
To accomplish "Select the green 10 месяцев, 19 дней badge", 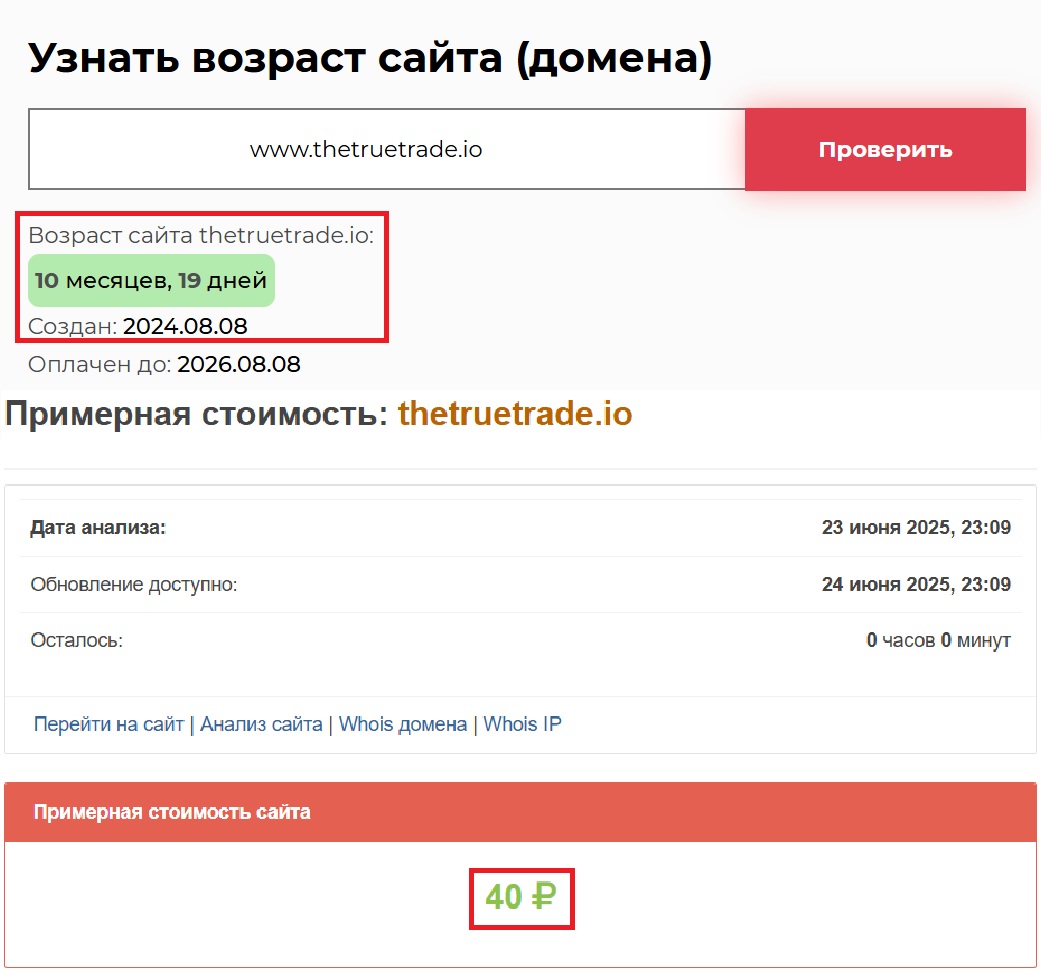I will pos(151,281).
